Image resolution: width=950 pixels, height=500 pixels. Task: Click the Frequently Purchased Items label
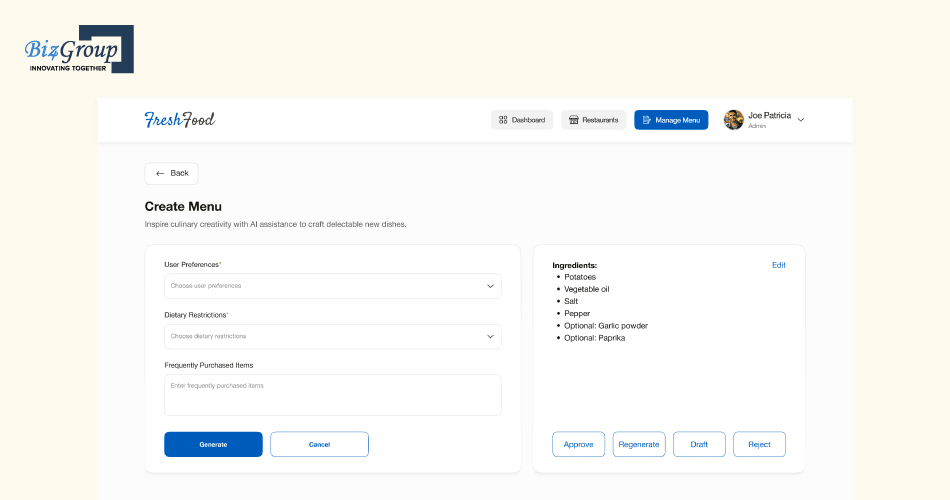tap(208, 365)
